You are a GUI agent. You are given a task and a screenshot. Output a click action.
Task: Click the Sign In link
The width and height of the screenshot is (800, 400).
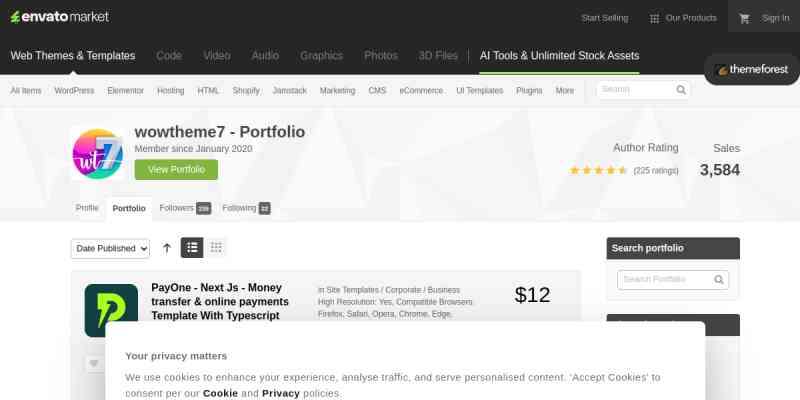(776, 18)
